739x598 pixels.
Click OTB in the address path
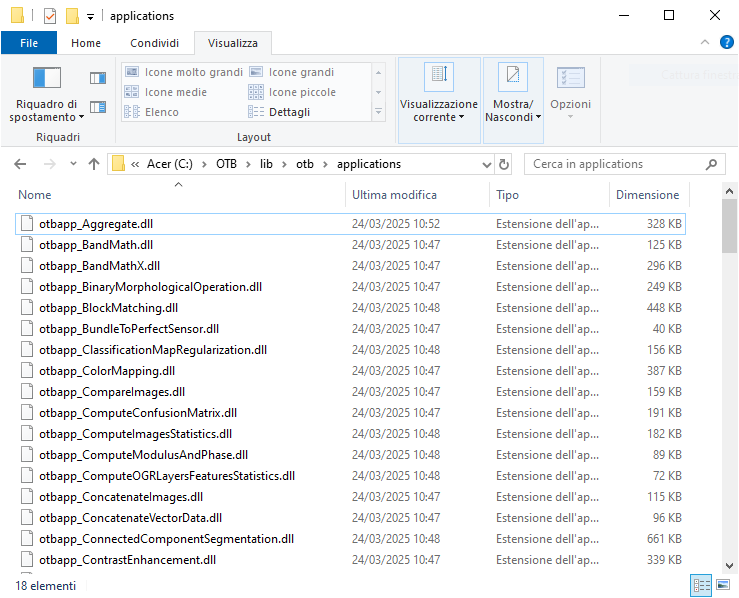(x=226, y=164)
